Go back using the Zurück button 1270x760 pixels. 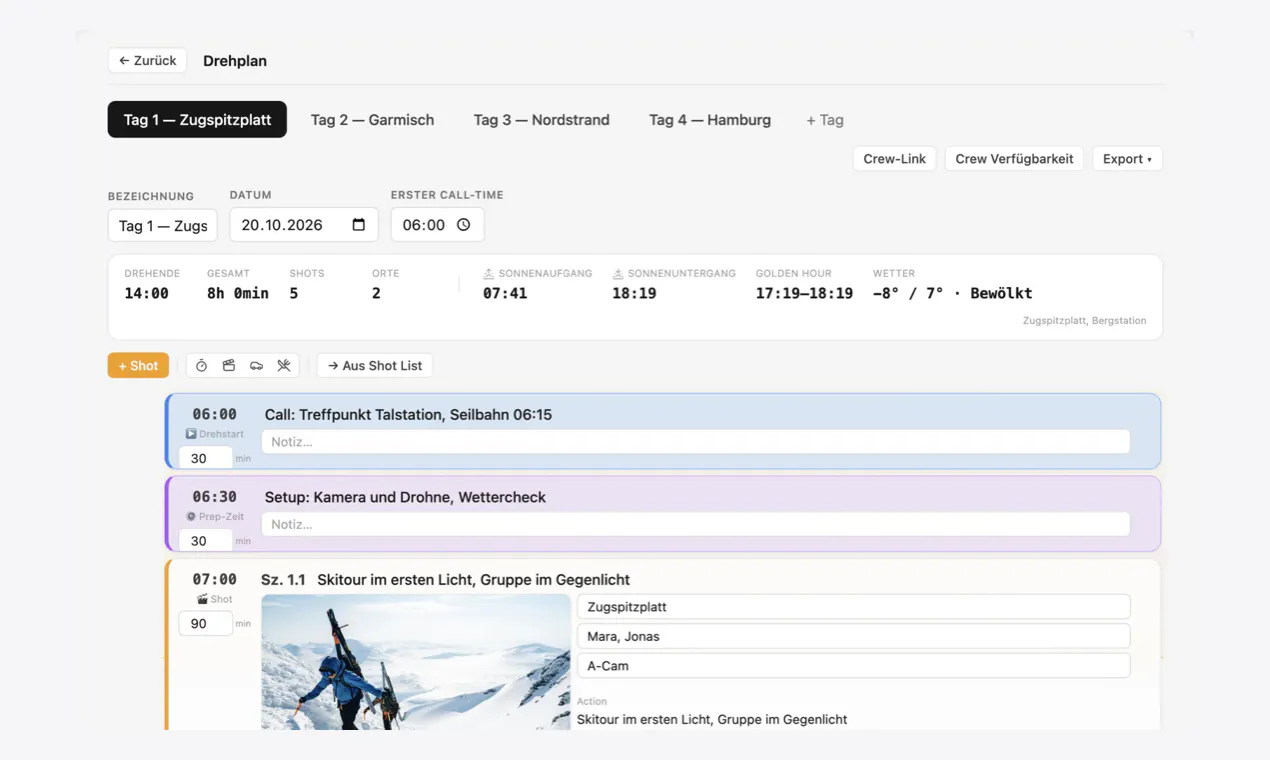(x=148, y=61)
